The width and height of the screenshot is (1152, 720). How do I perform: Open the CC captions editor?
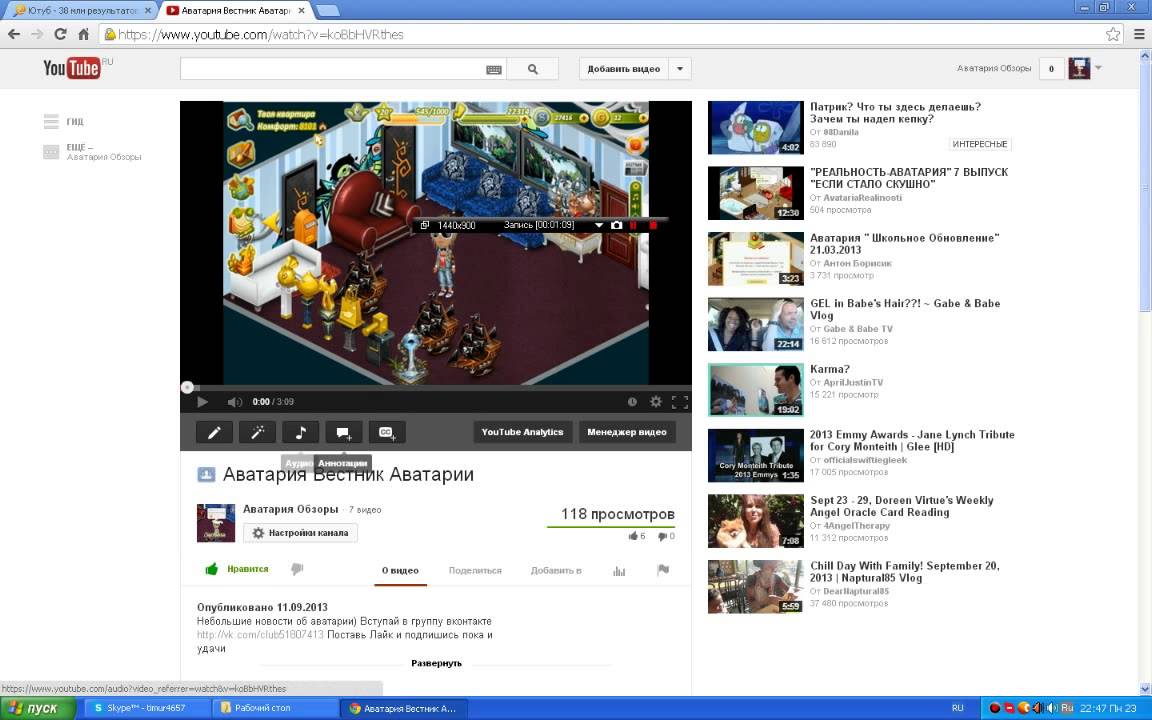tap(387, 433)
